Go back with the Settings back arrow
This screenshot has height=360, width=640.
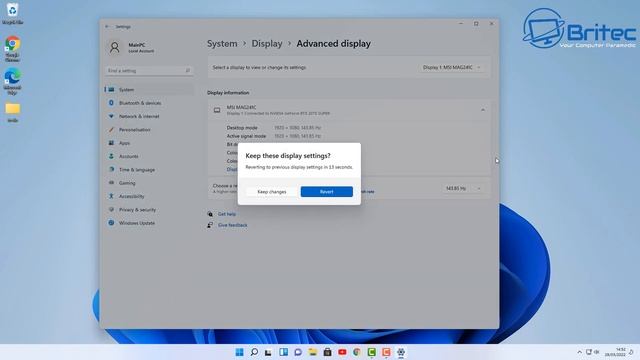tap(107, 27)
